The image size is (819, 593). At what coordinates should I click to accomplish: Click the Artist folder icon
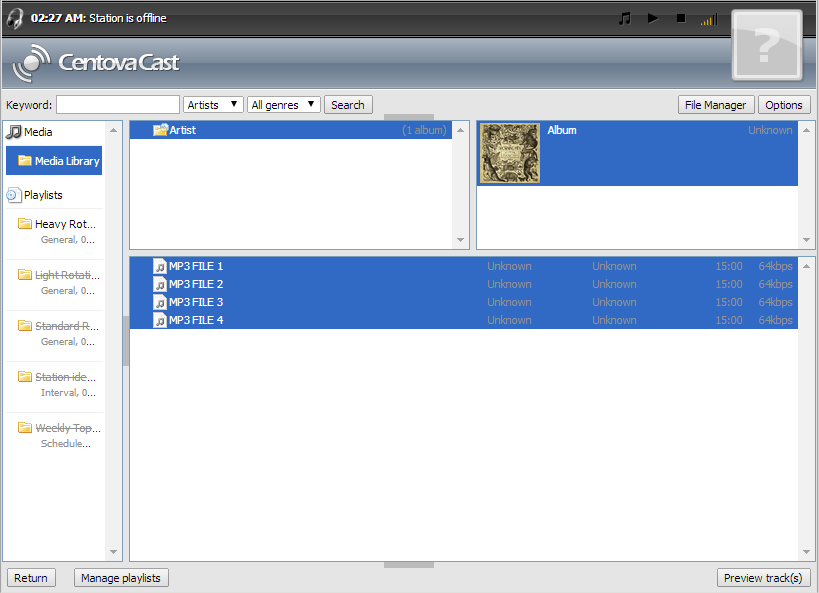click(x=160, y=130)
